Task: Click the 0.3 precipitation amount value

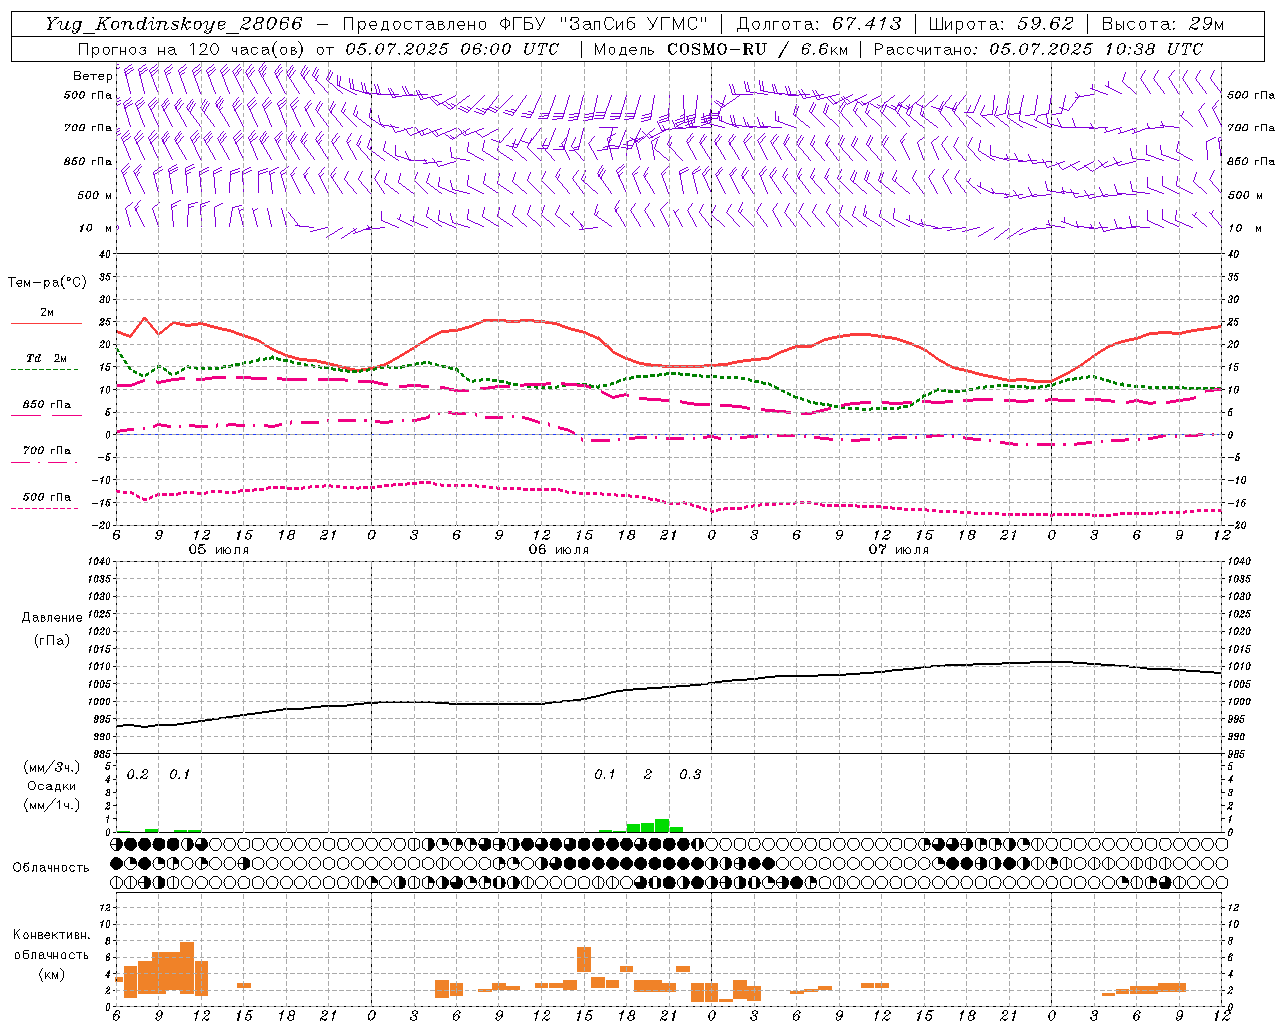Action: [x=690, y=775]
